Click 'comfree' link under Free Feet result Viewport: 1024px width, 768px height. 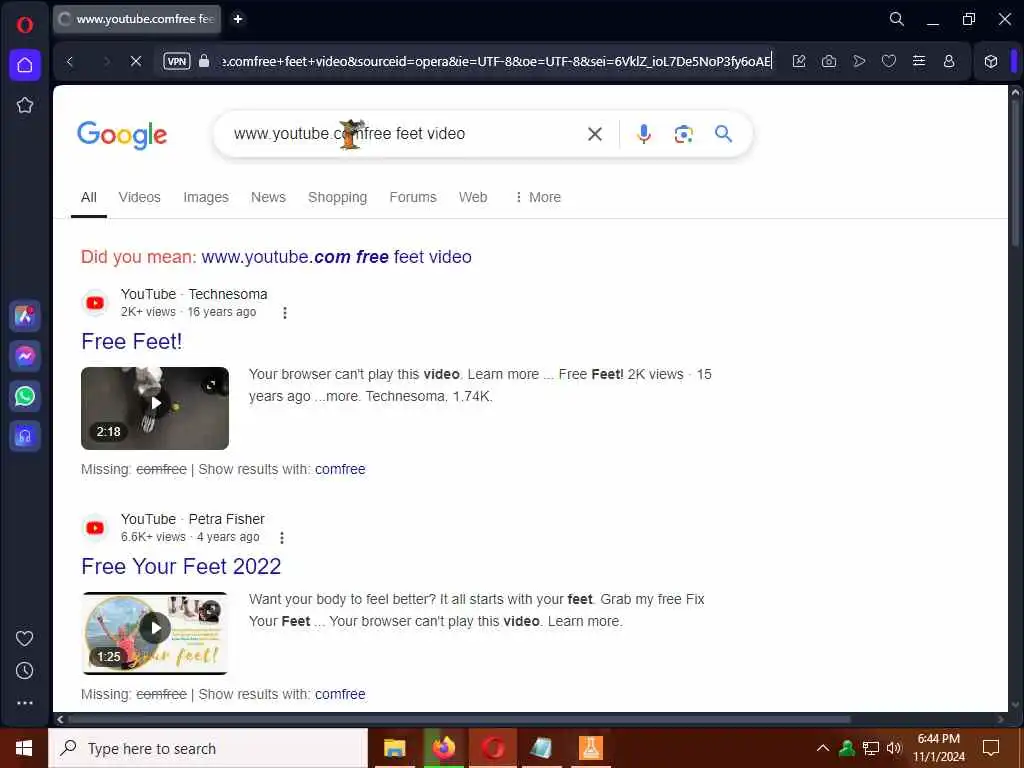coord(340,470)
